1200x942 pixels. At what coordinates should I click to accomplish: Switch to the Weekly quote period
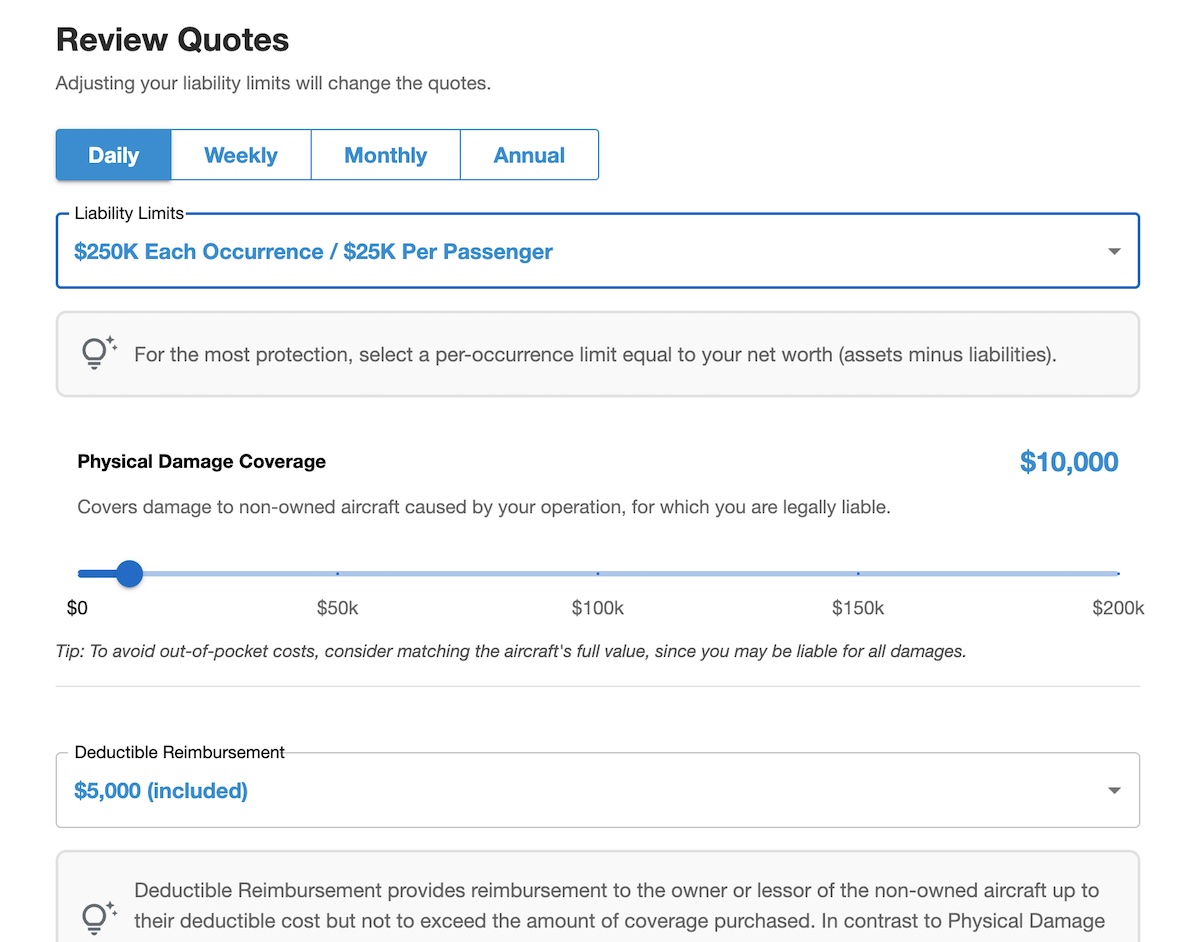[241, 155]
